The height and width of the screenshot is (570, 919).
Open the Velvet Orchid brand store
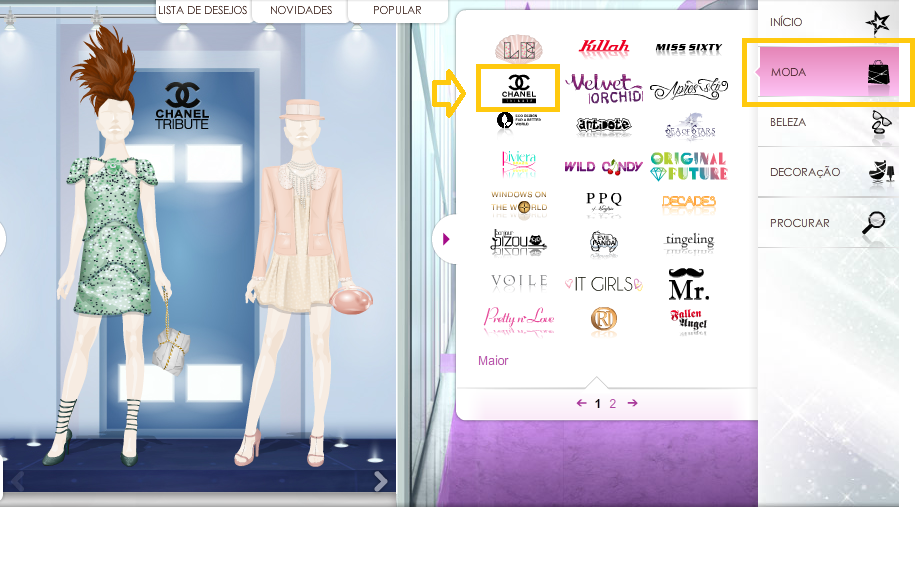pyautogui.click(x=604, y=88)
